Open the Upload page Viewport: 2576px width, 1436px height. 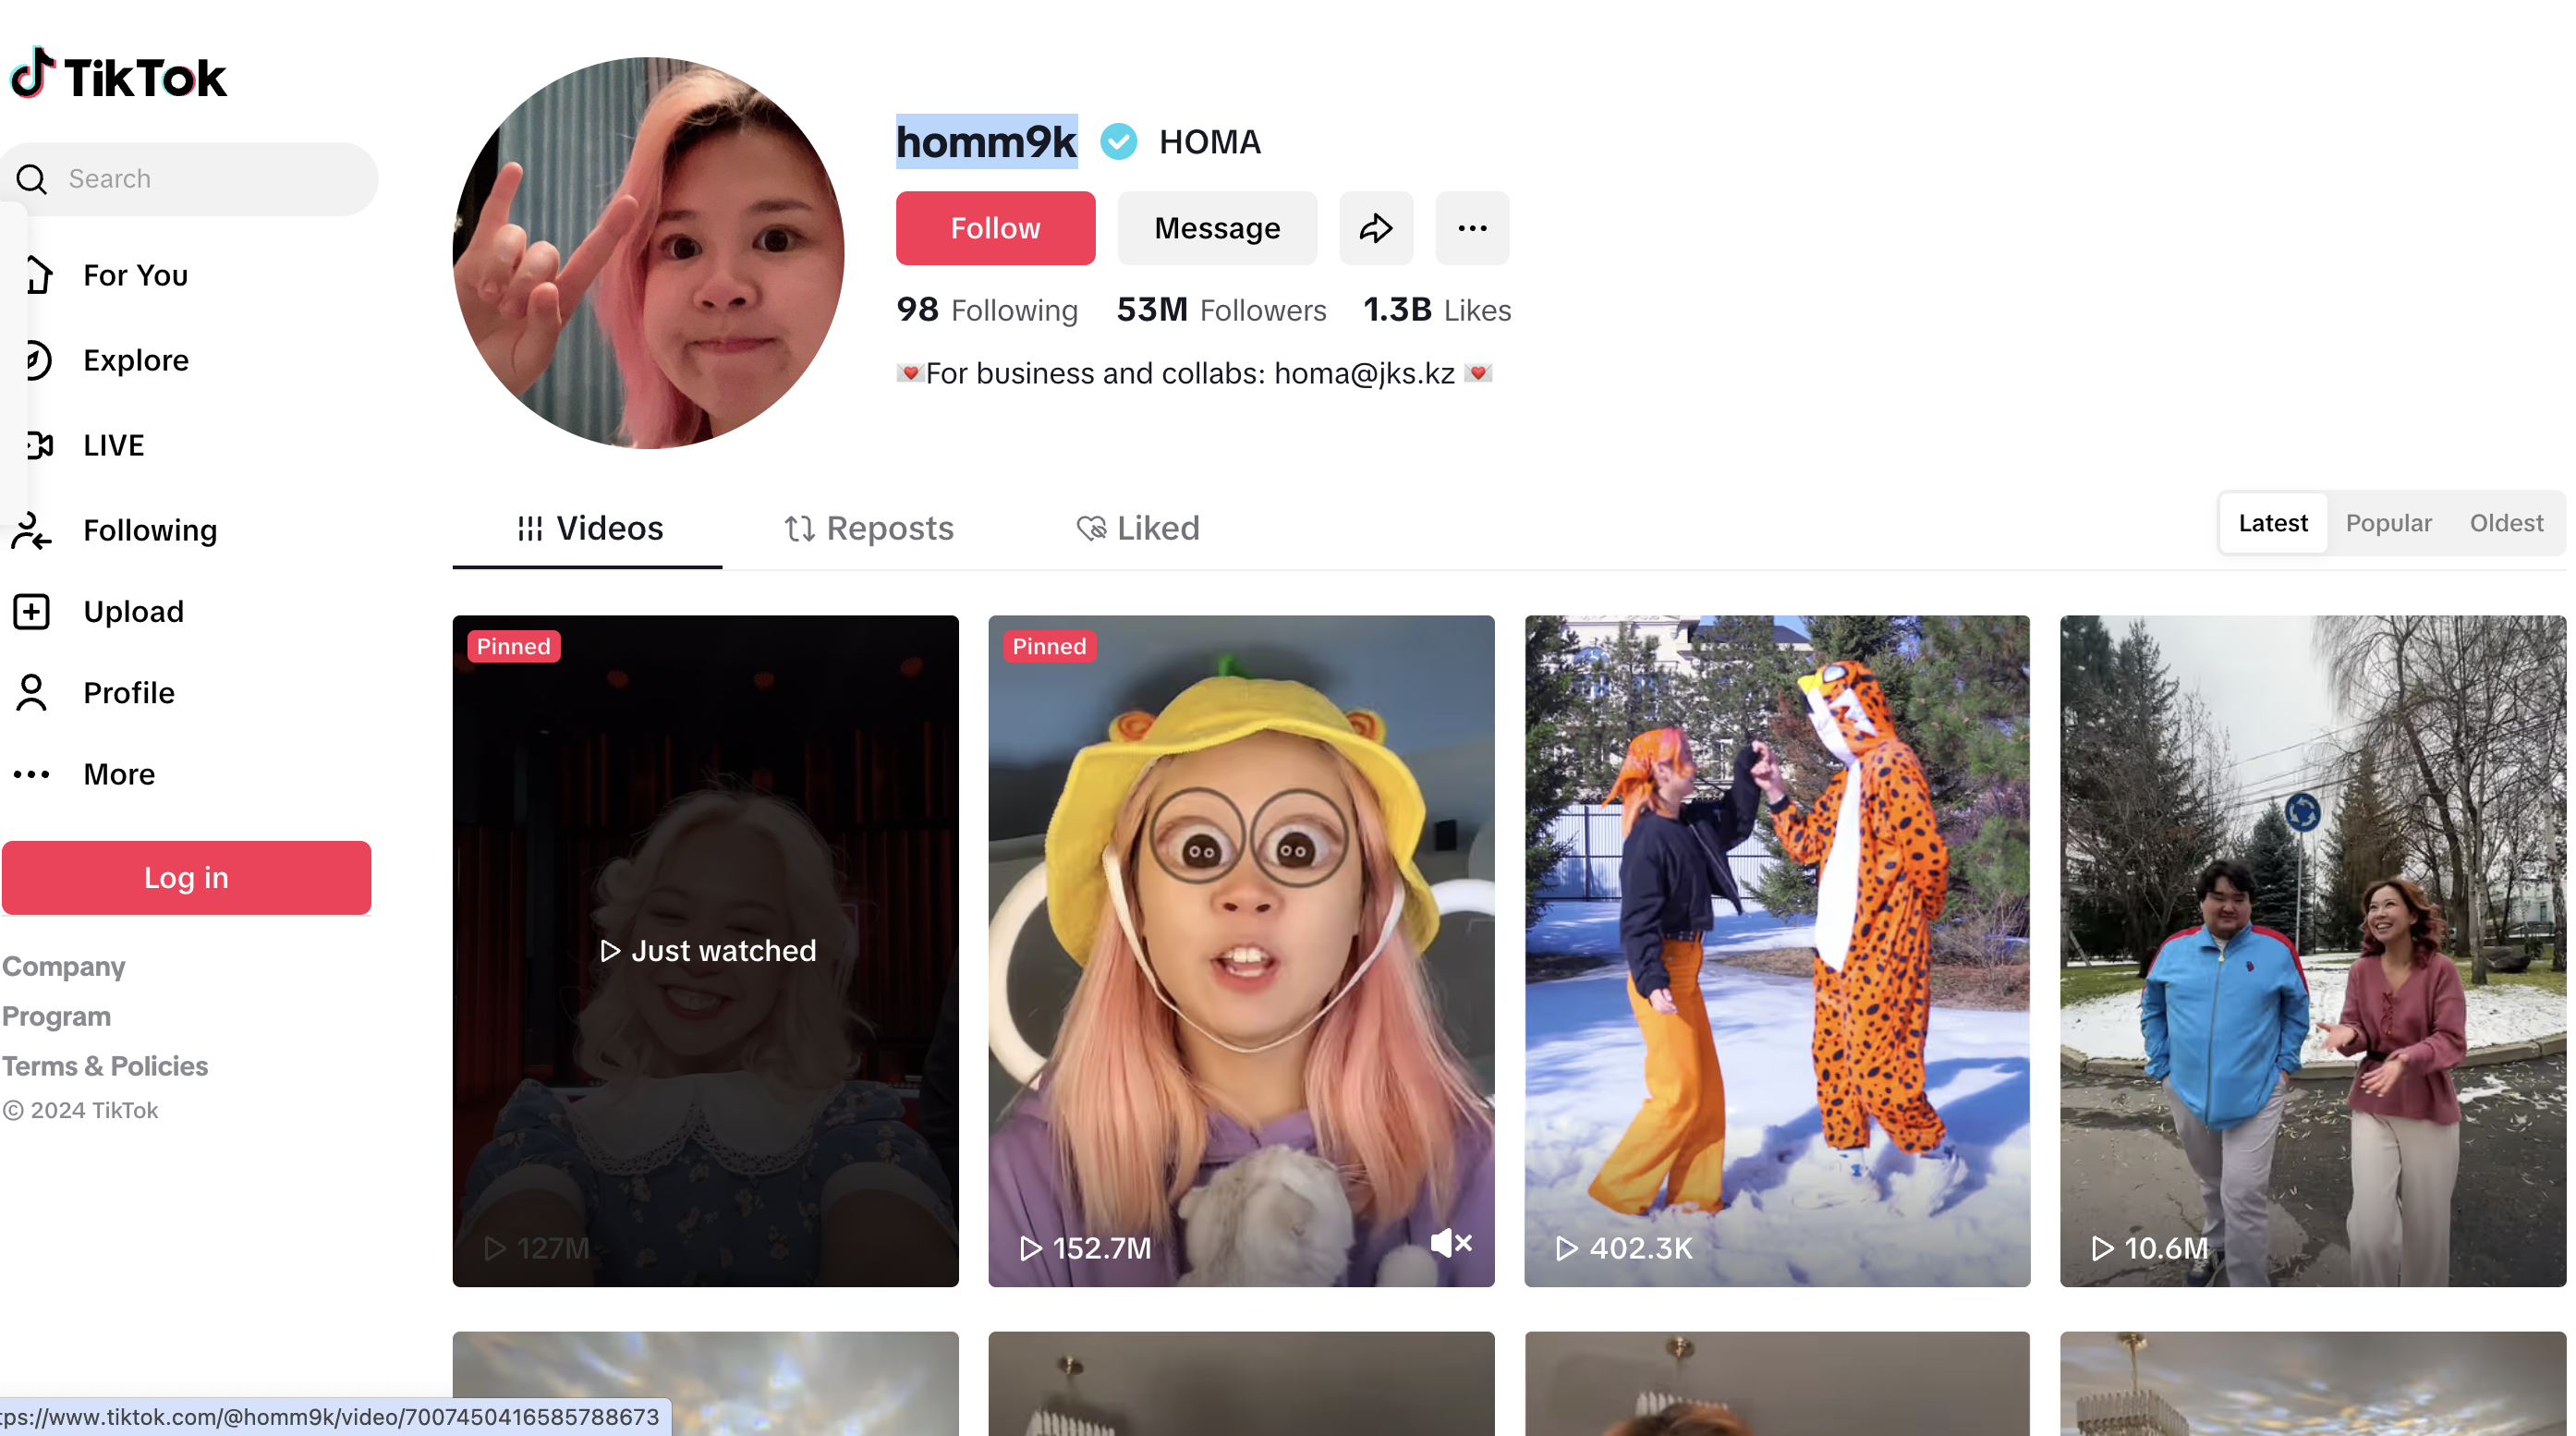point(133,611)
